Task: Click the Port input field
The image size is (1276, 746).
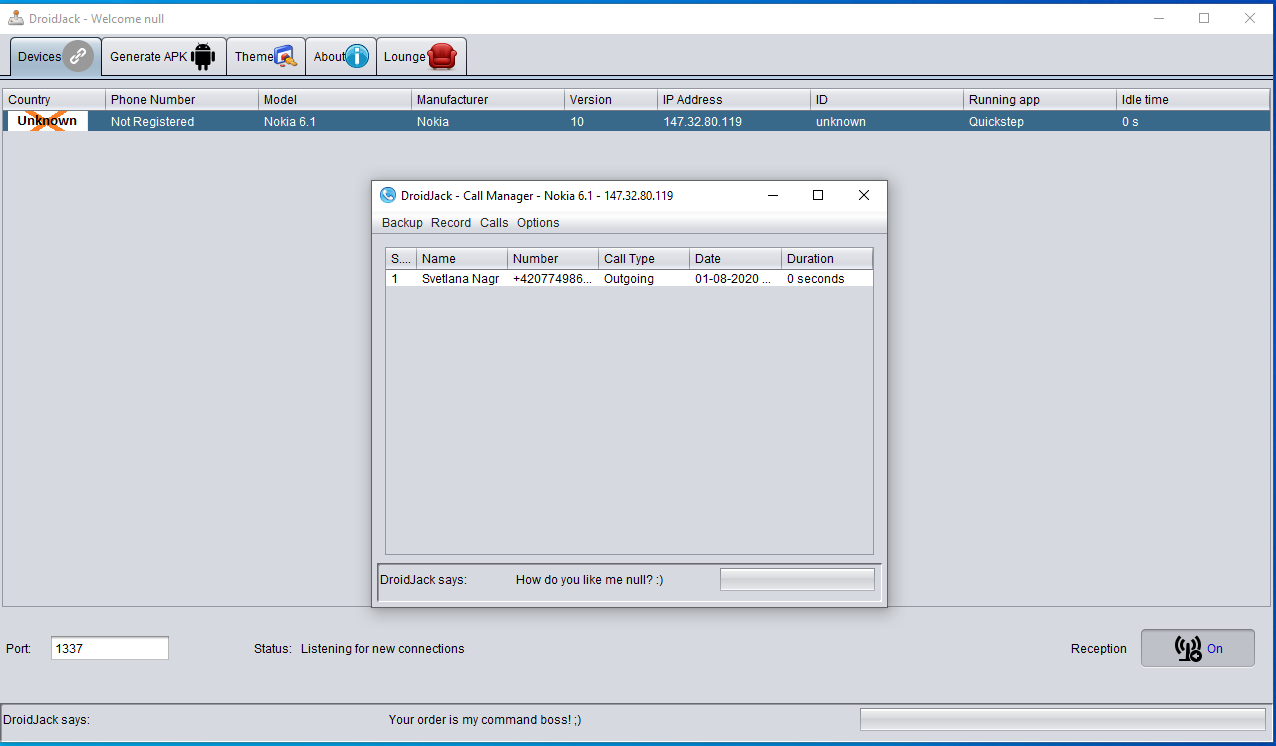Action: click(110, 648)
